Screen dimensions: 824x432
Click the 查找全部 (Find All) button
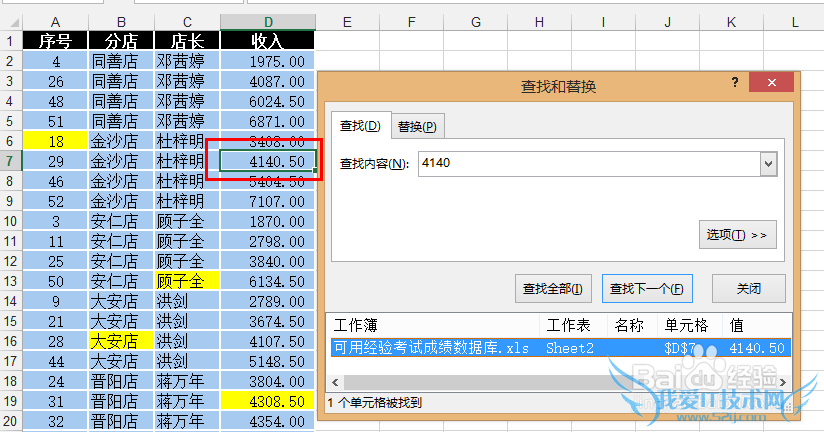(554, 288)
